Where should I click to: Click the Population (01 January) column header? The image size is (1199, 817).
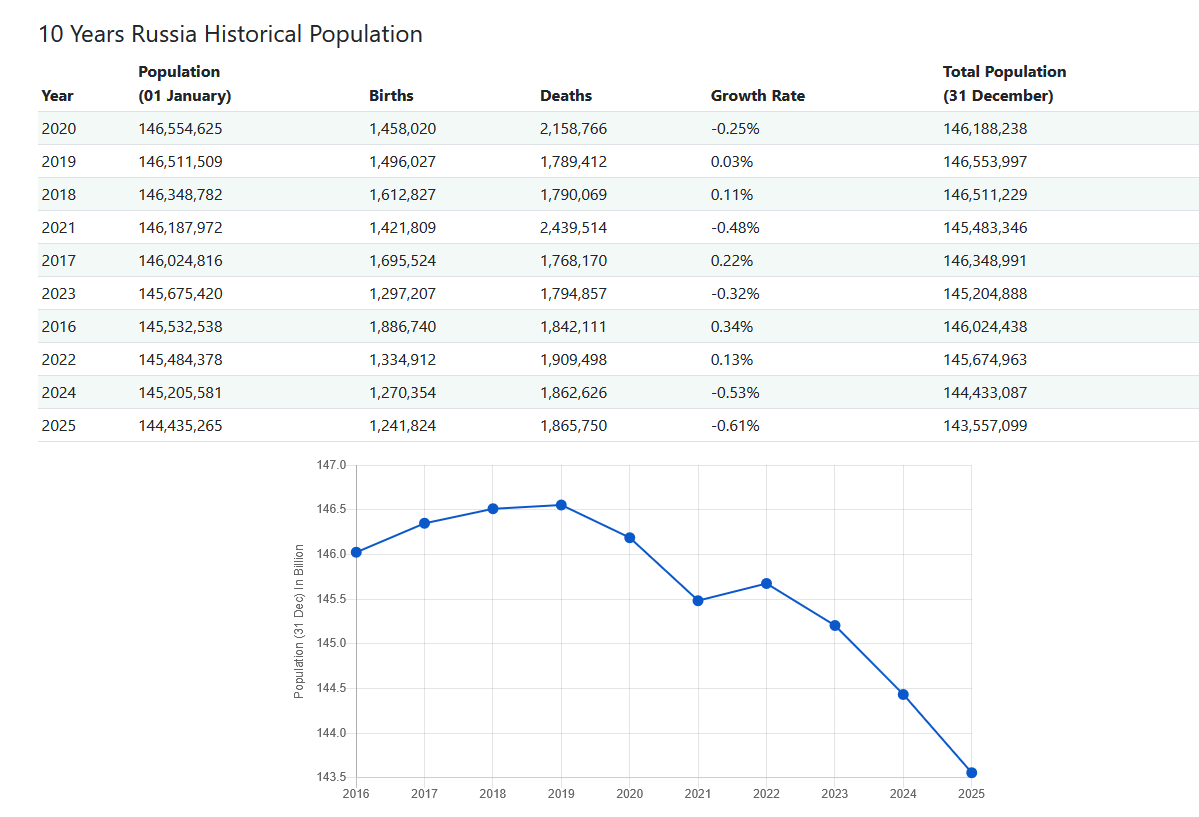click(x=184, y=83)
